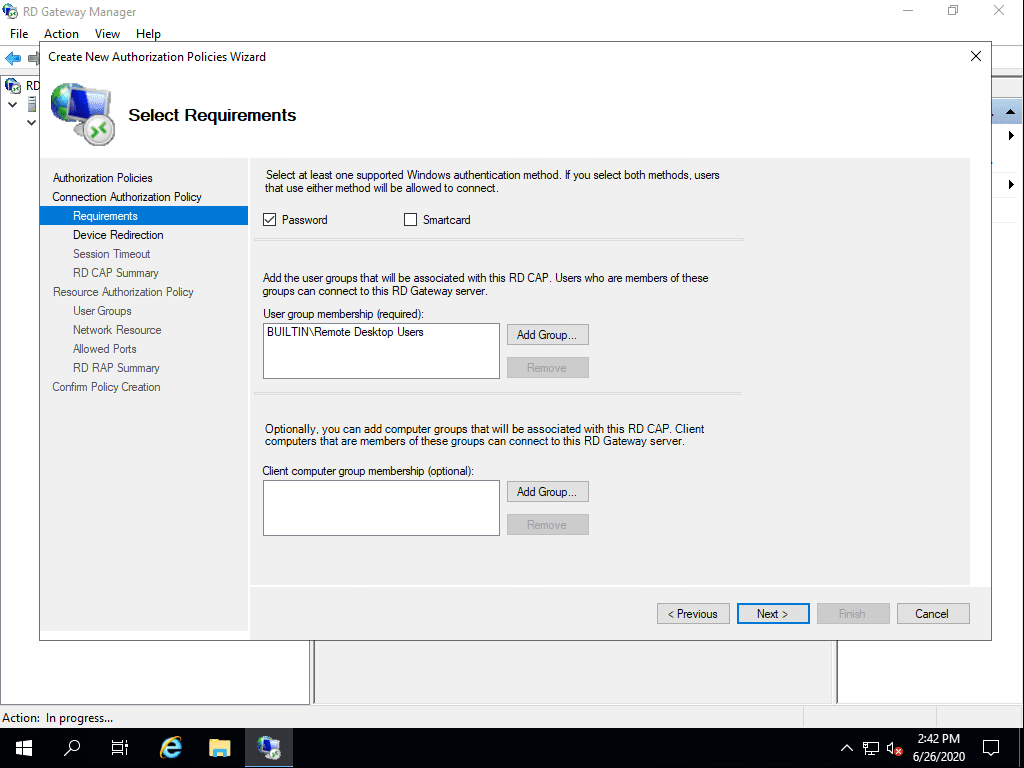Click the server node icon in tree

coord(32,104)
